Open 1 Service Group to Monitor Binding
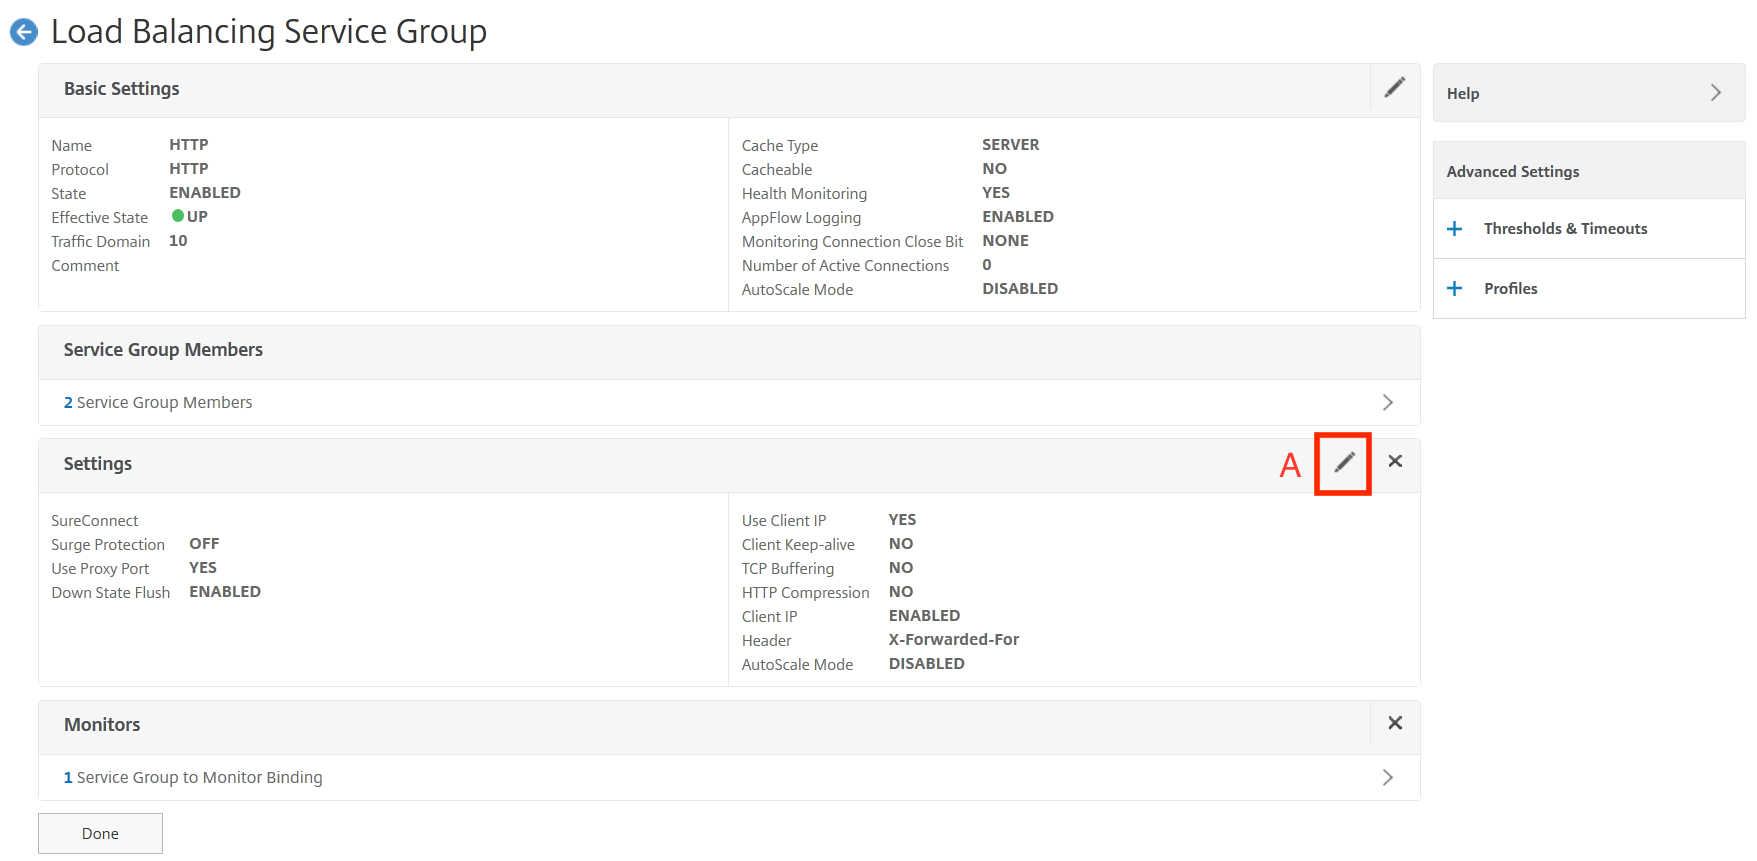 tap(193, 777)
